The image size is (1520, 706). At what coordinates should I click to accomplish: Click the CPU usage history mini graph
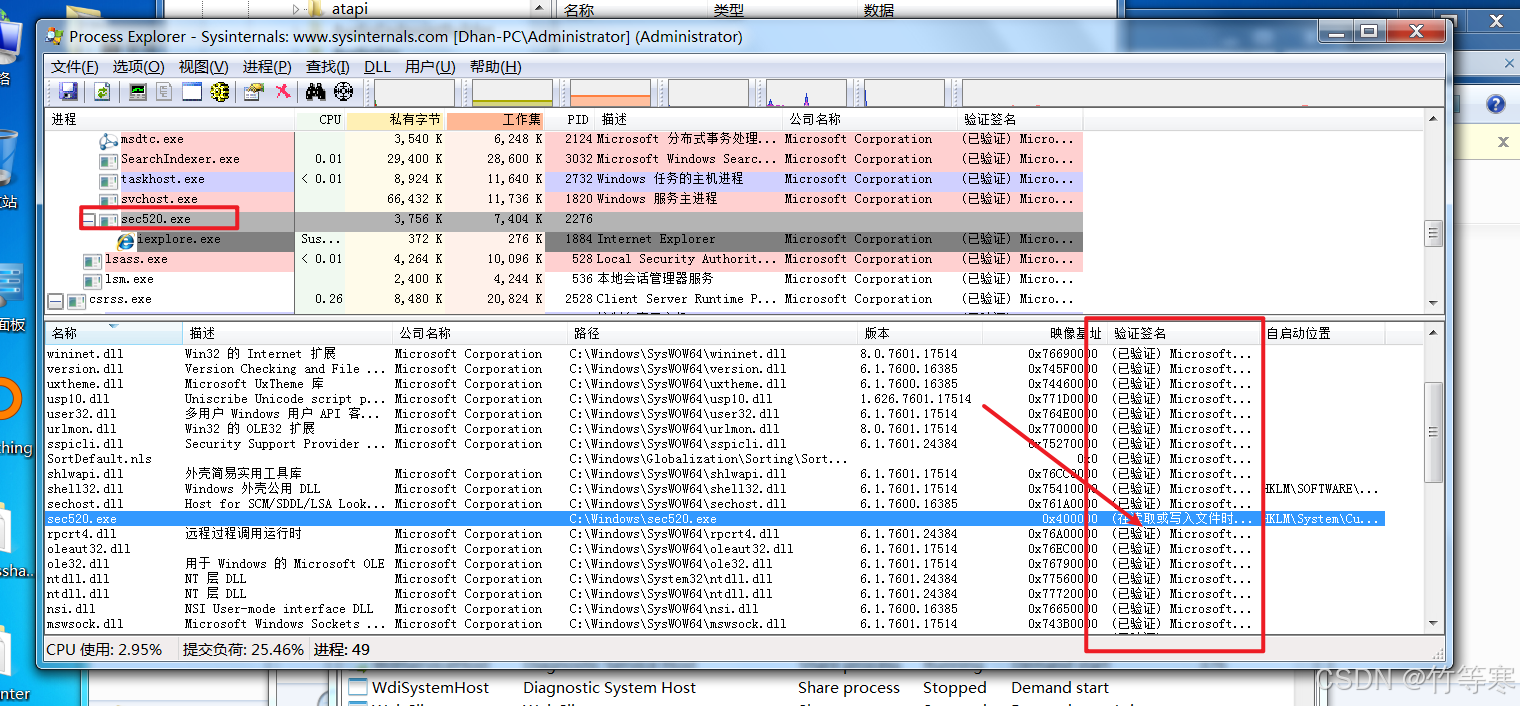414,93
